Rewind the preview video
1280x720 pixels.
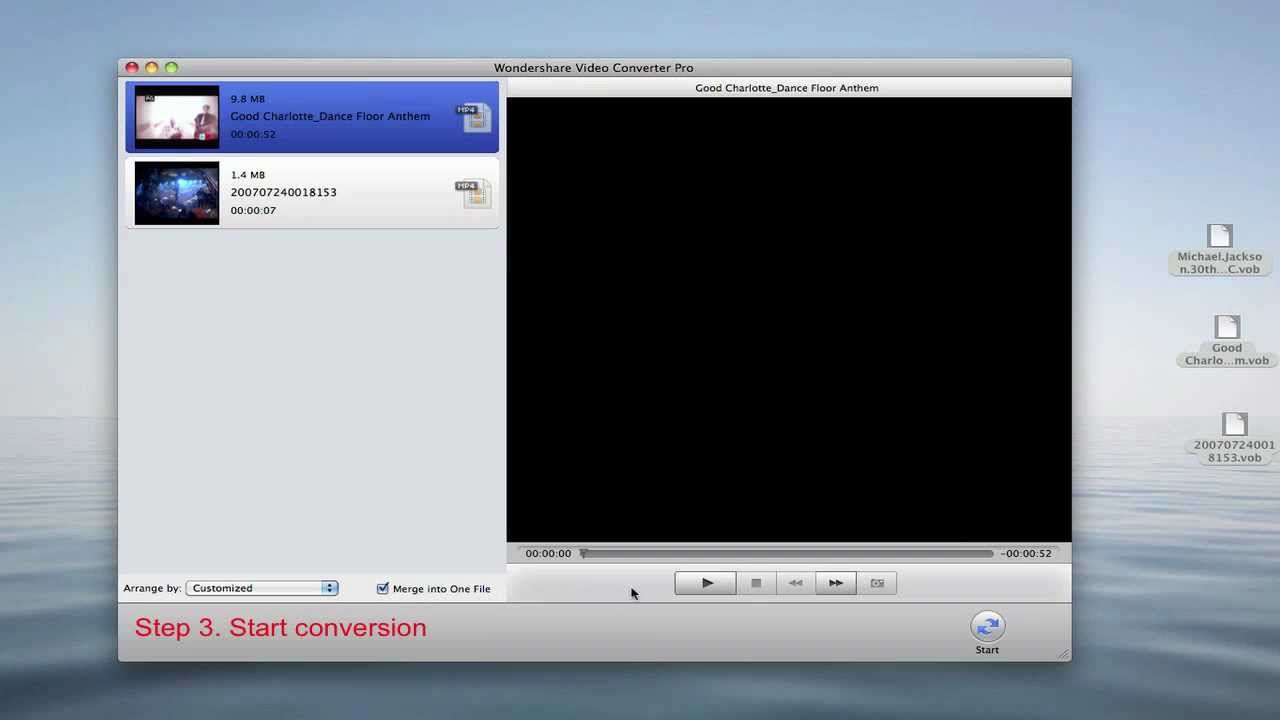795,583
